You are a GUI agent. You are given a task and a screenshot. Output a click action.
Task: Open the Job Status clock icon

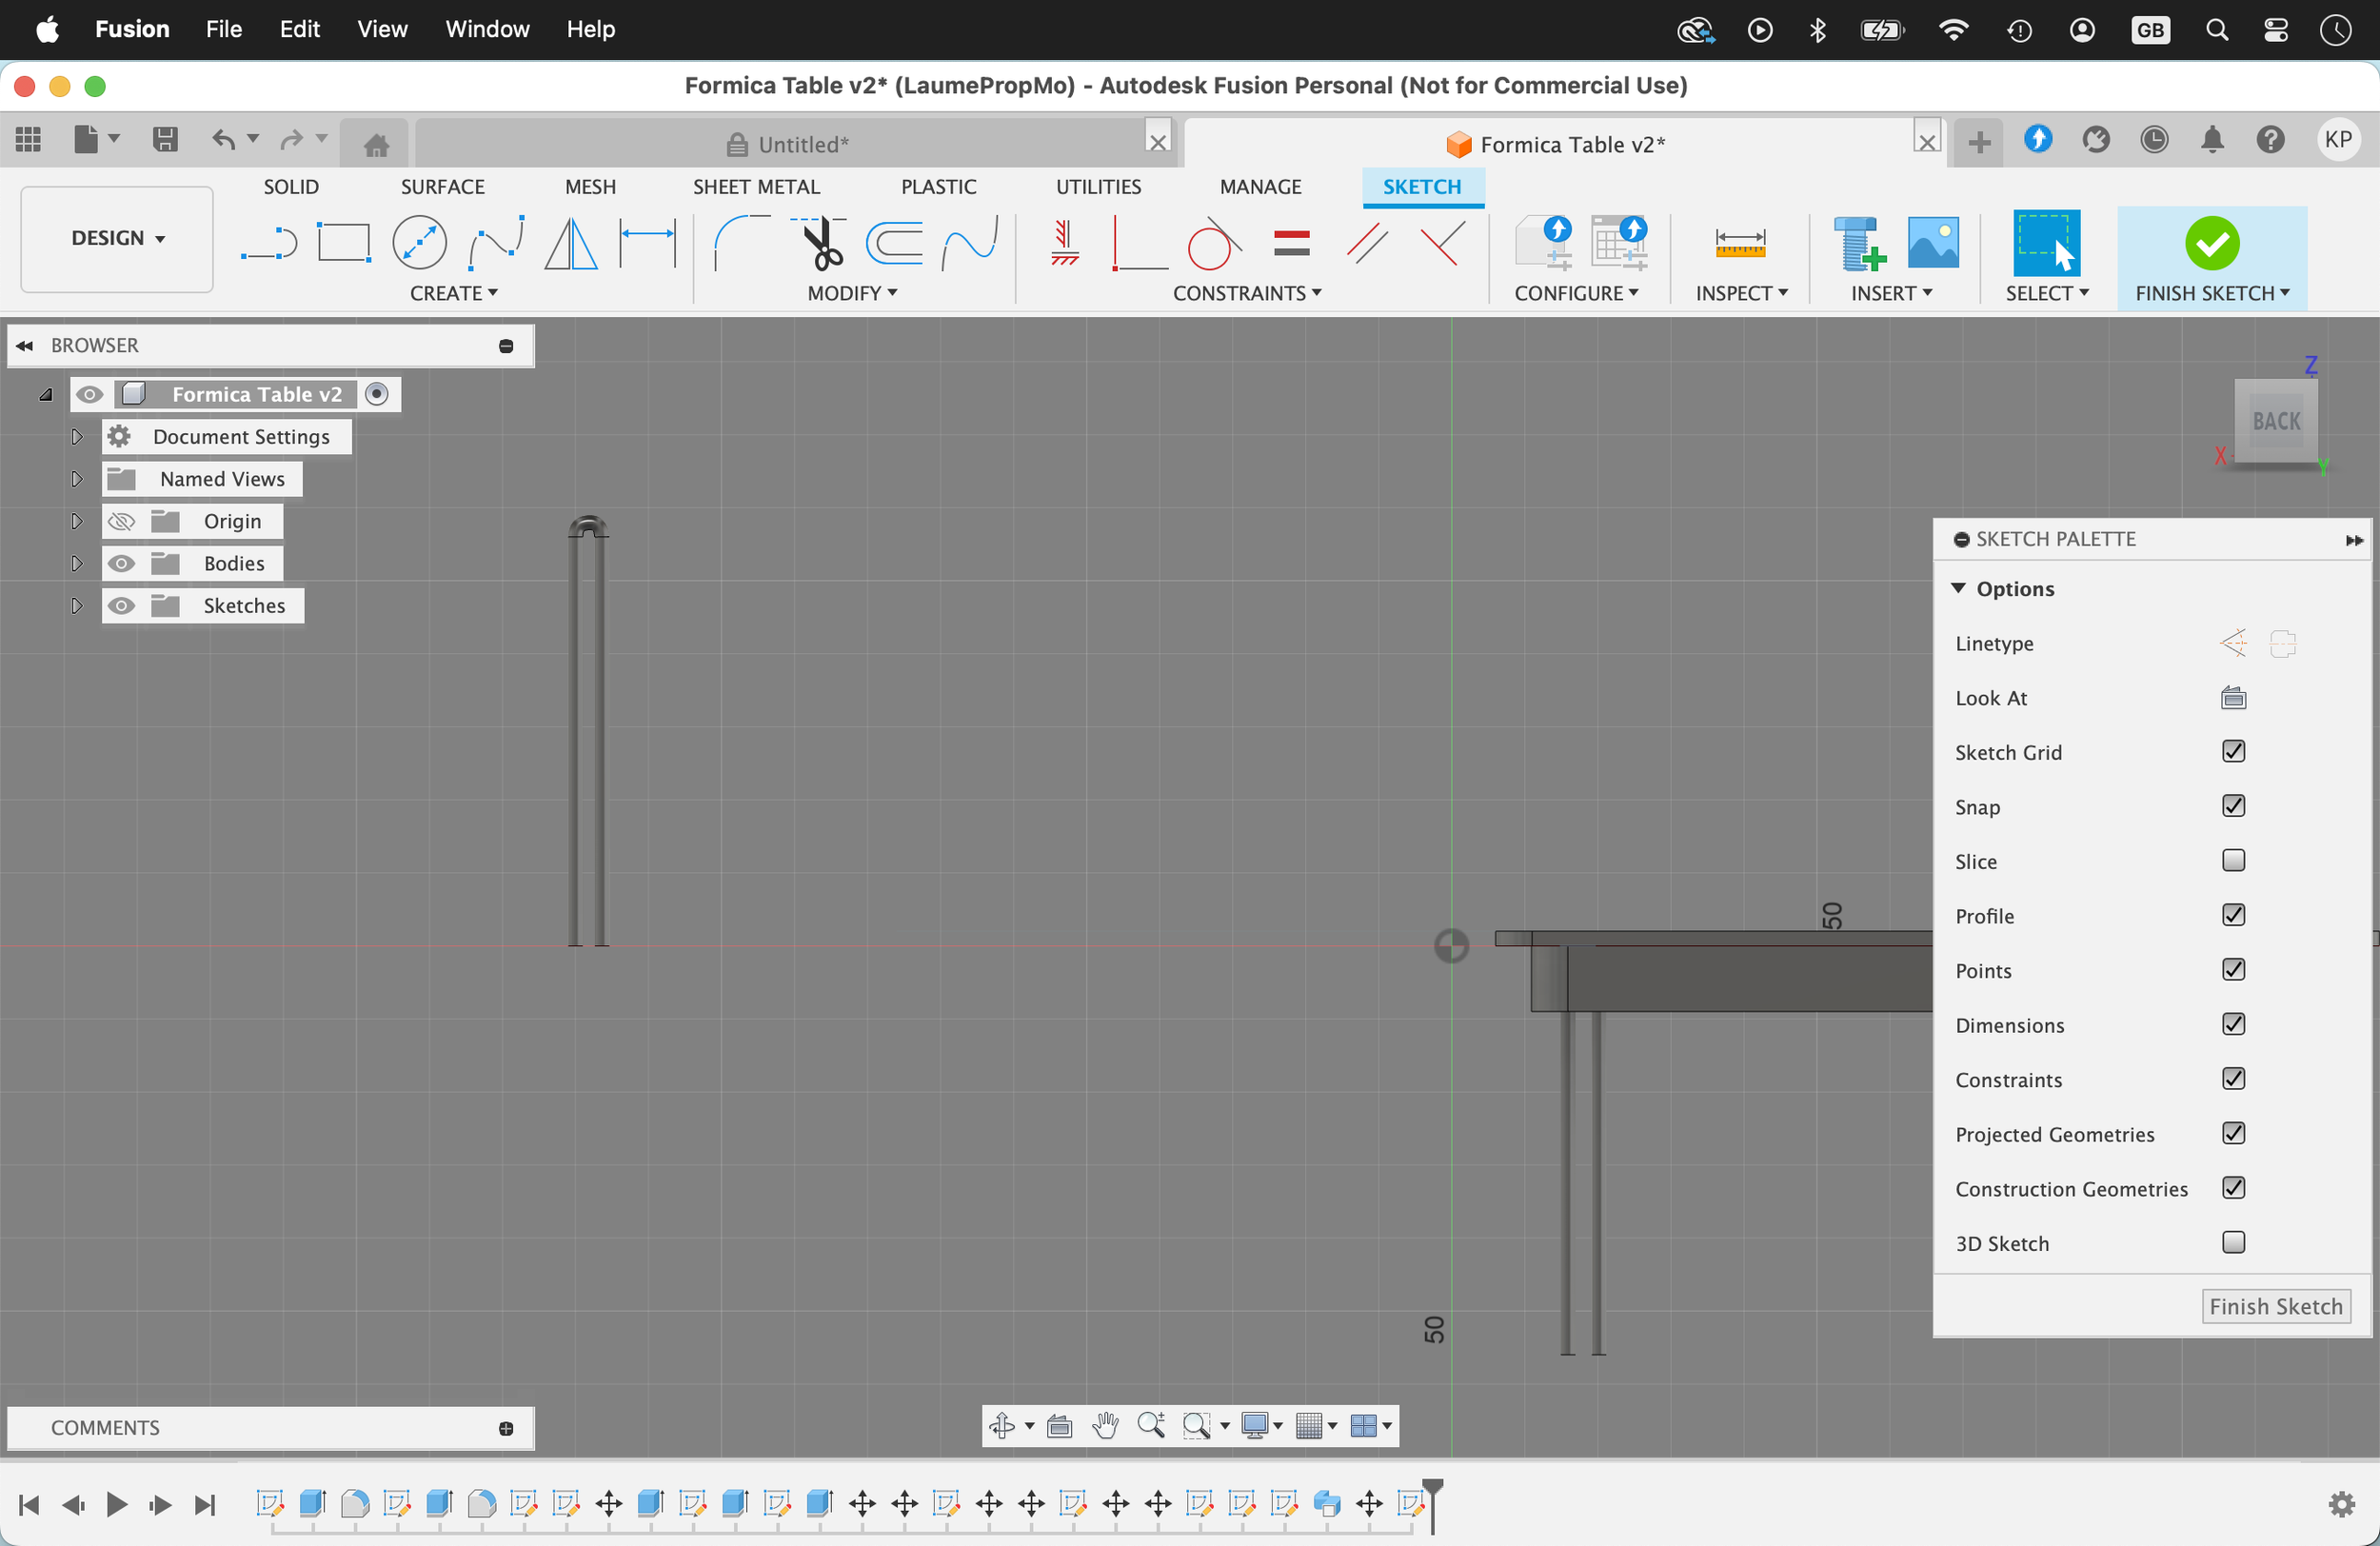[2154, 139]
